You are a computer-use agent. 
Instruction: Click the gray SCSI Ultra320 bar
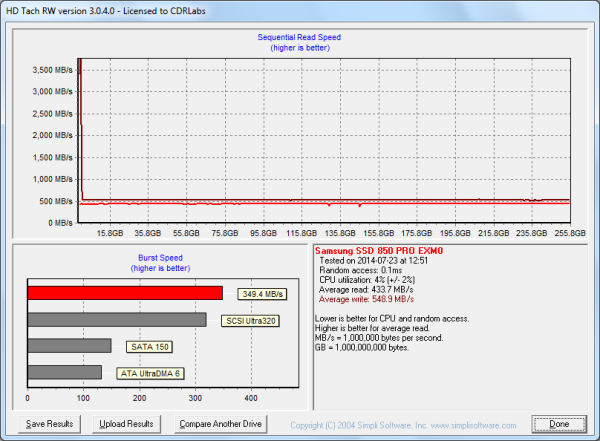point(117,320)
